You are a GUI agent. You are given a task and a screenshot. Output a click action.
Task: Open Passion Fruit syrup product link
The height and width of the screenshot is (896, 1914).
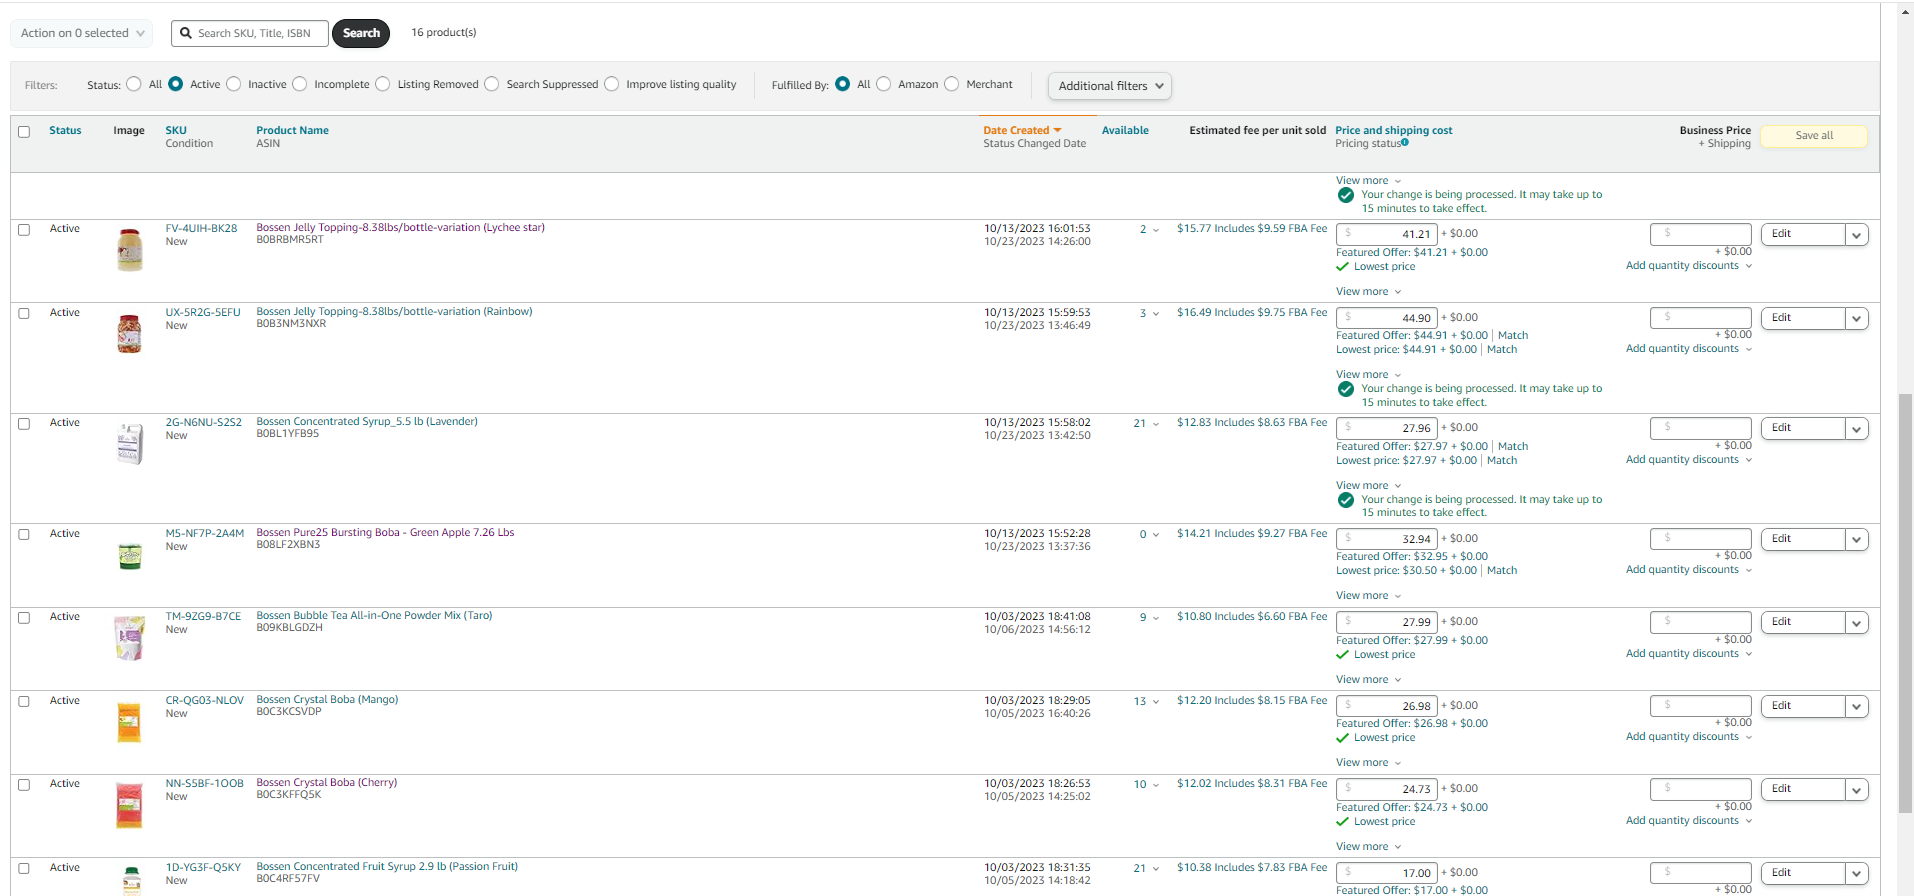[387, 867]
